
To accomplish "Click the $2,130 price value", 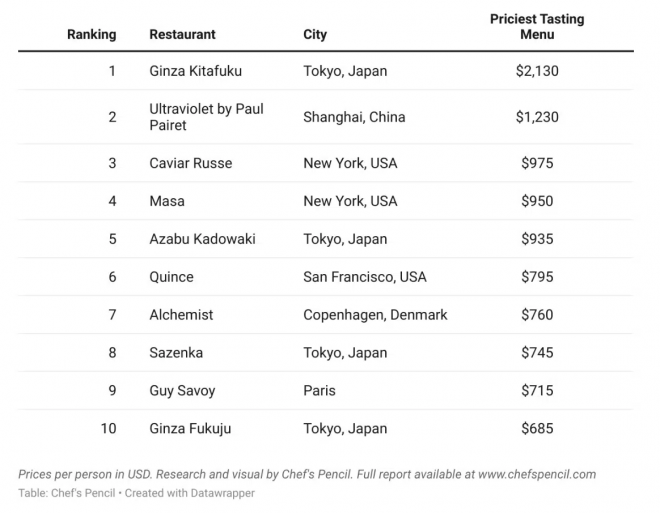I will point(537,71).
